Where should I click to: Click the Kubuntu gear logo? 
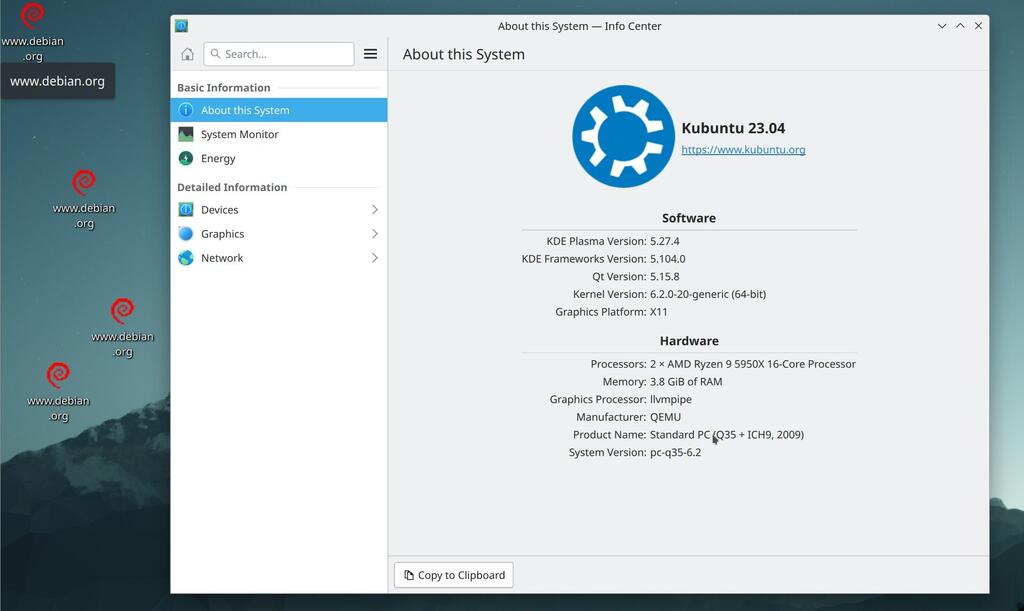click(x=623, y=136)
